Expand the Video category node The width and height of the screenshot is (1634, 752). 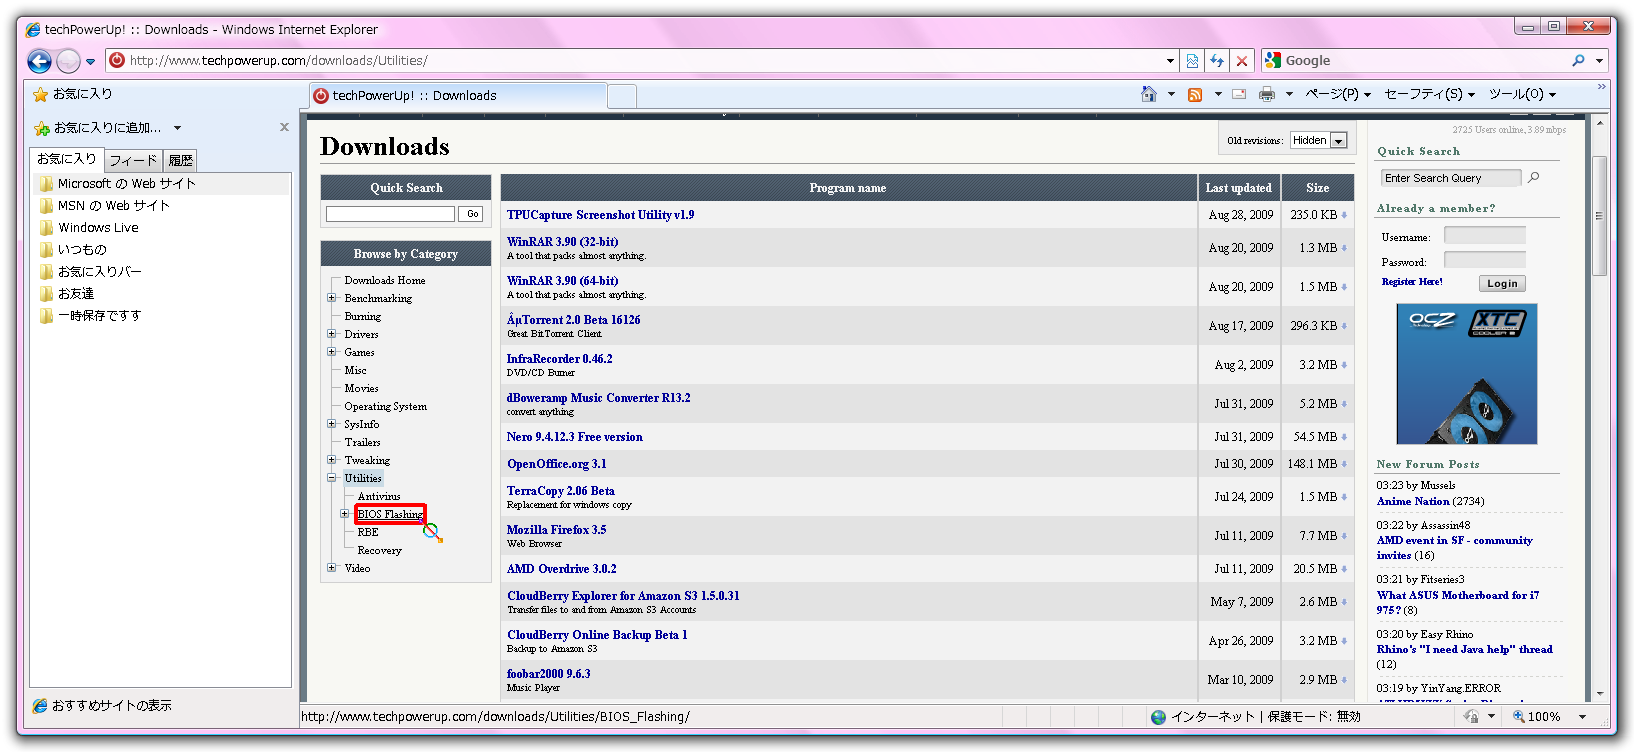(x=331, y=568)
